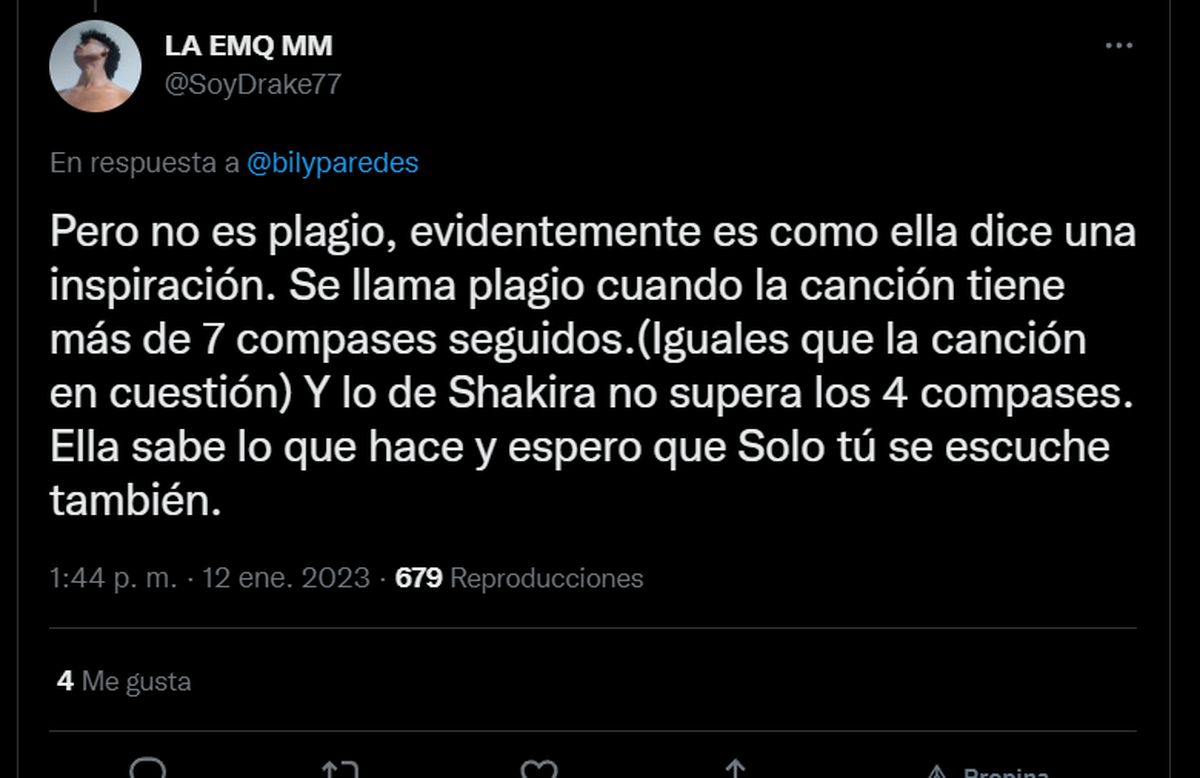Open the three-dot more options menu

pos(1118,46)
